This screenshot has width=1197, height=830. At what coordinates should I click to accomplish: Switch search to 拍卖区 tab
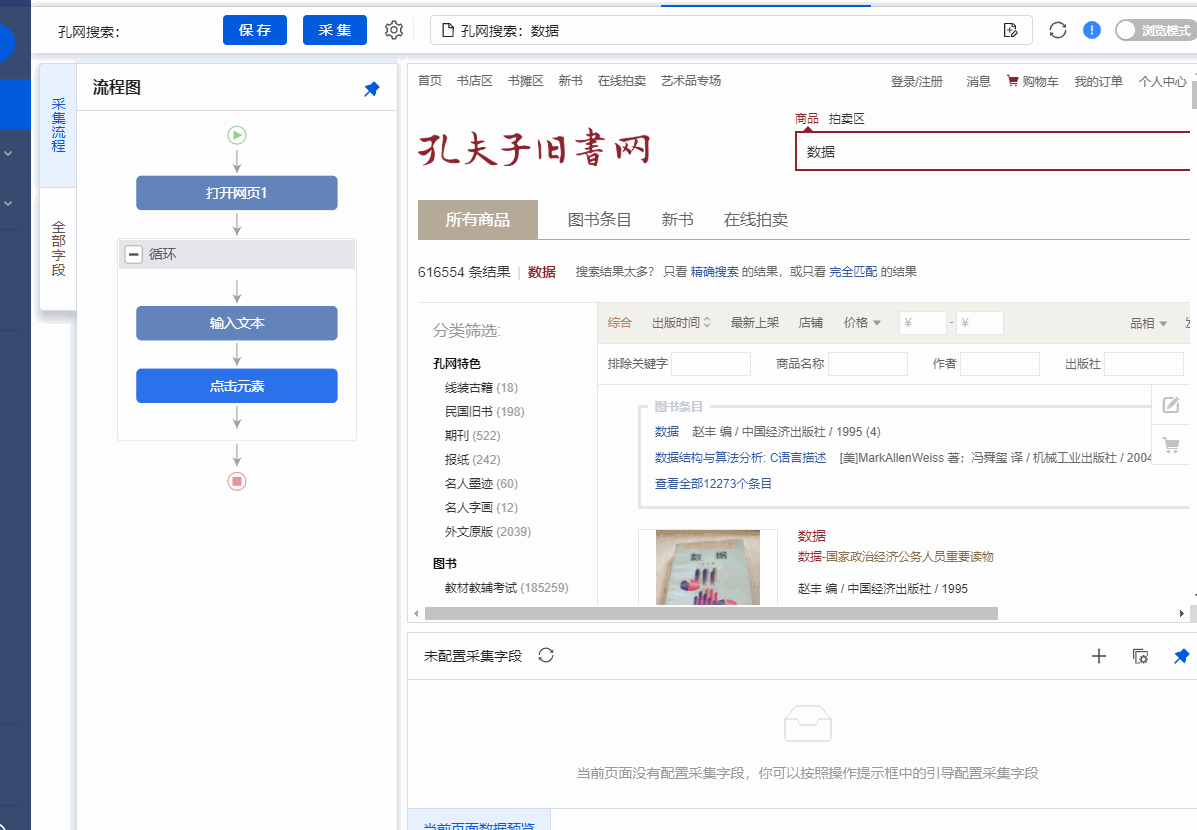(847, 118)
